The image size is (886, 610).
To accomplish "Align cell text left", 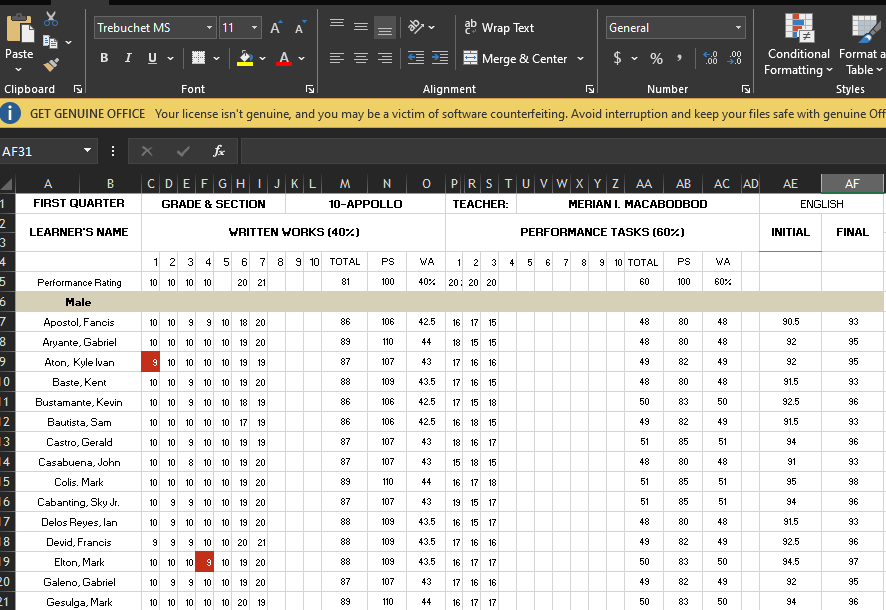I will coord(337,58).
